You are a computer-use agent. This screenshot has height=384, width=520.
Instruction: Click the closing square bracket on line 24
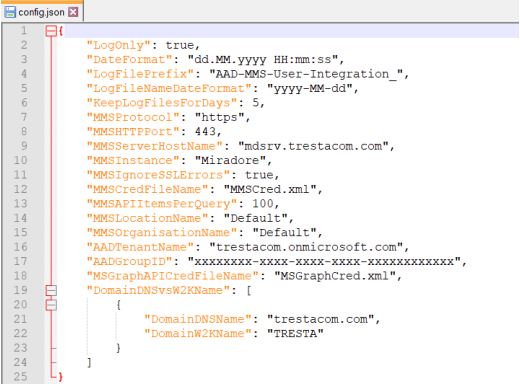click(x=89, y=362)
